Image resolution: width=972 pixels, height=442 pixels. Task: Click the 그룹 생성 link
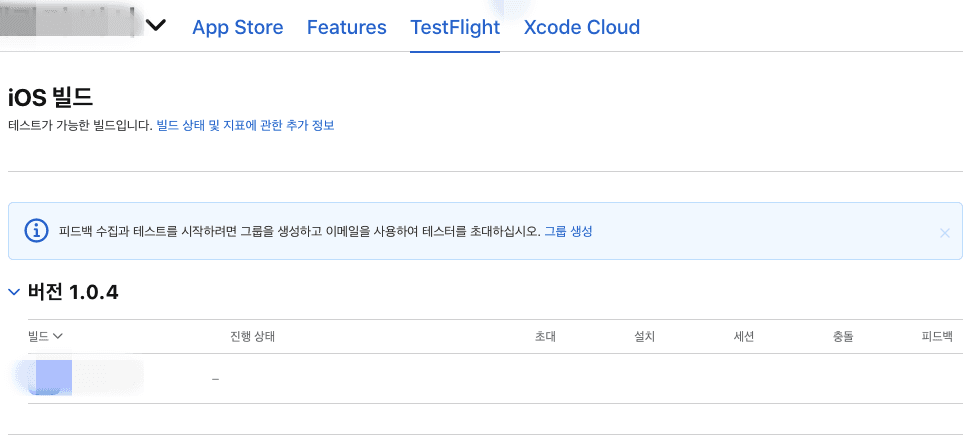click(568, 231)
